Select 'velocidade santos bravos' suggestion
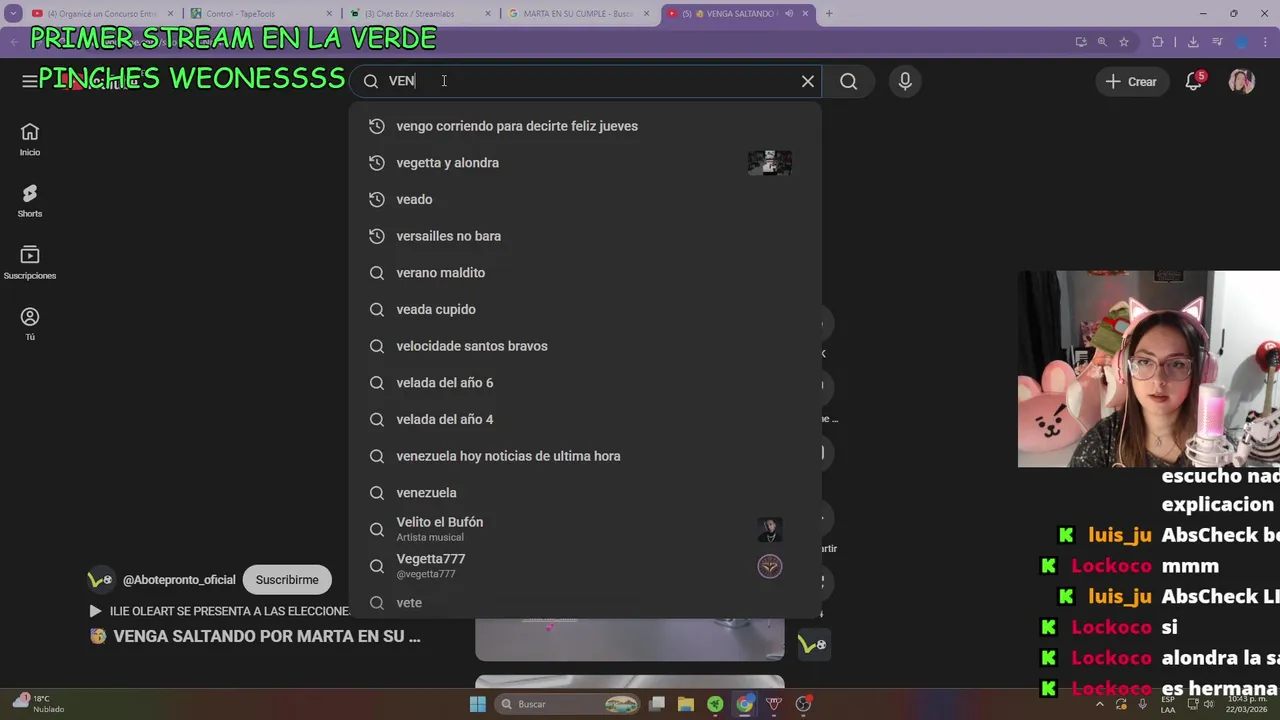 (585, 346)
